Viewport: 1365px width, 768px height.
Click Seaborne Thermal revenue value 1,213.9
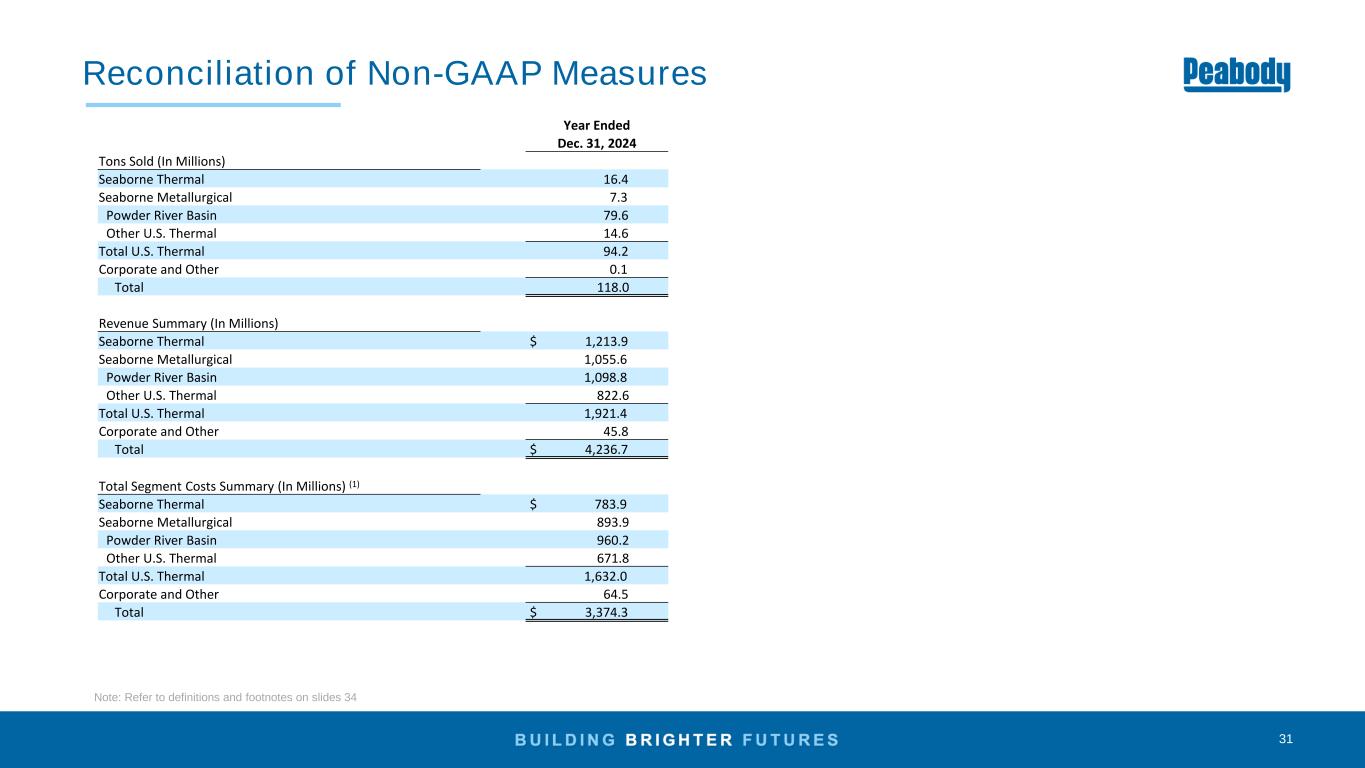point(606,341)
